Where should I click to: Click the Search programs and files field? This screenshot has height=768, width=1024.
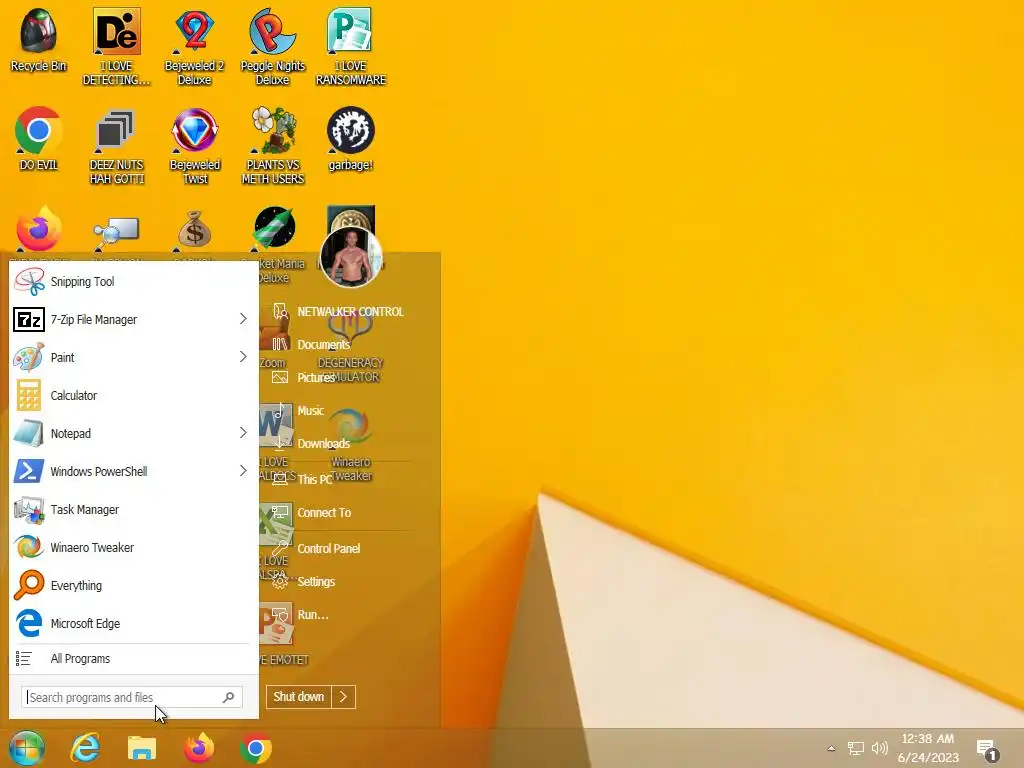tap(132, 697)
